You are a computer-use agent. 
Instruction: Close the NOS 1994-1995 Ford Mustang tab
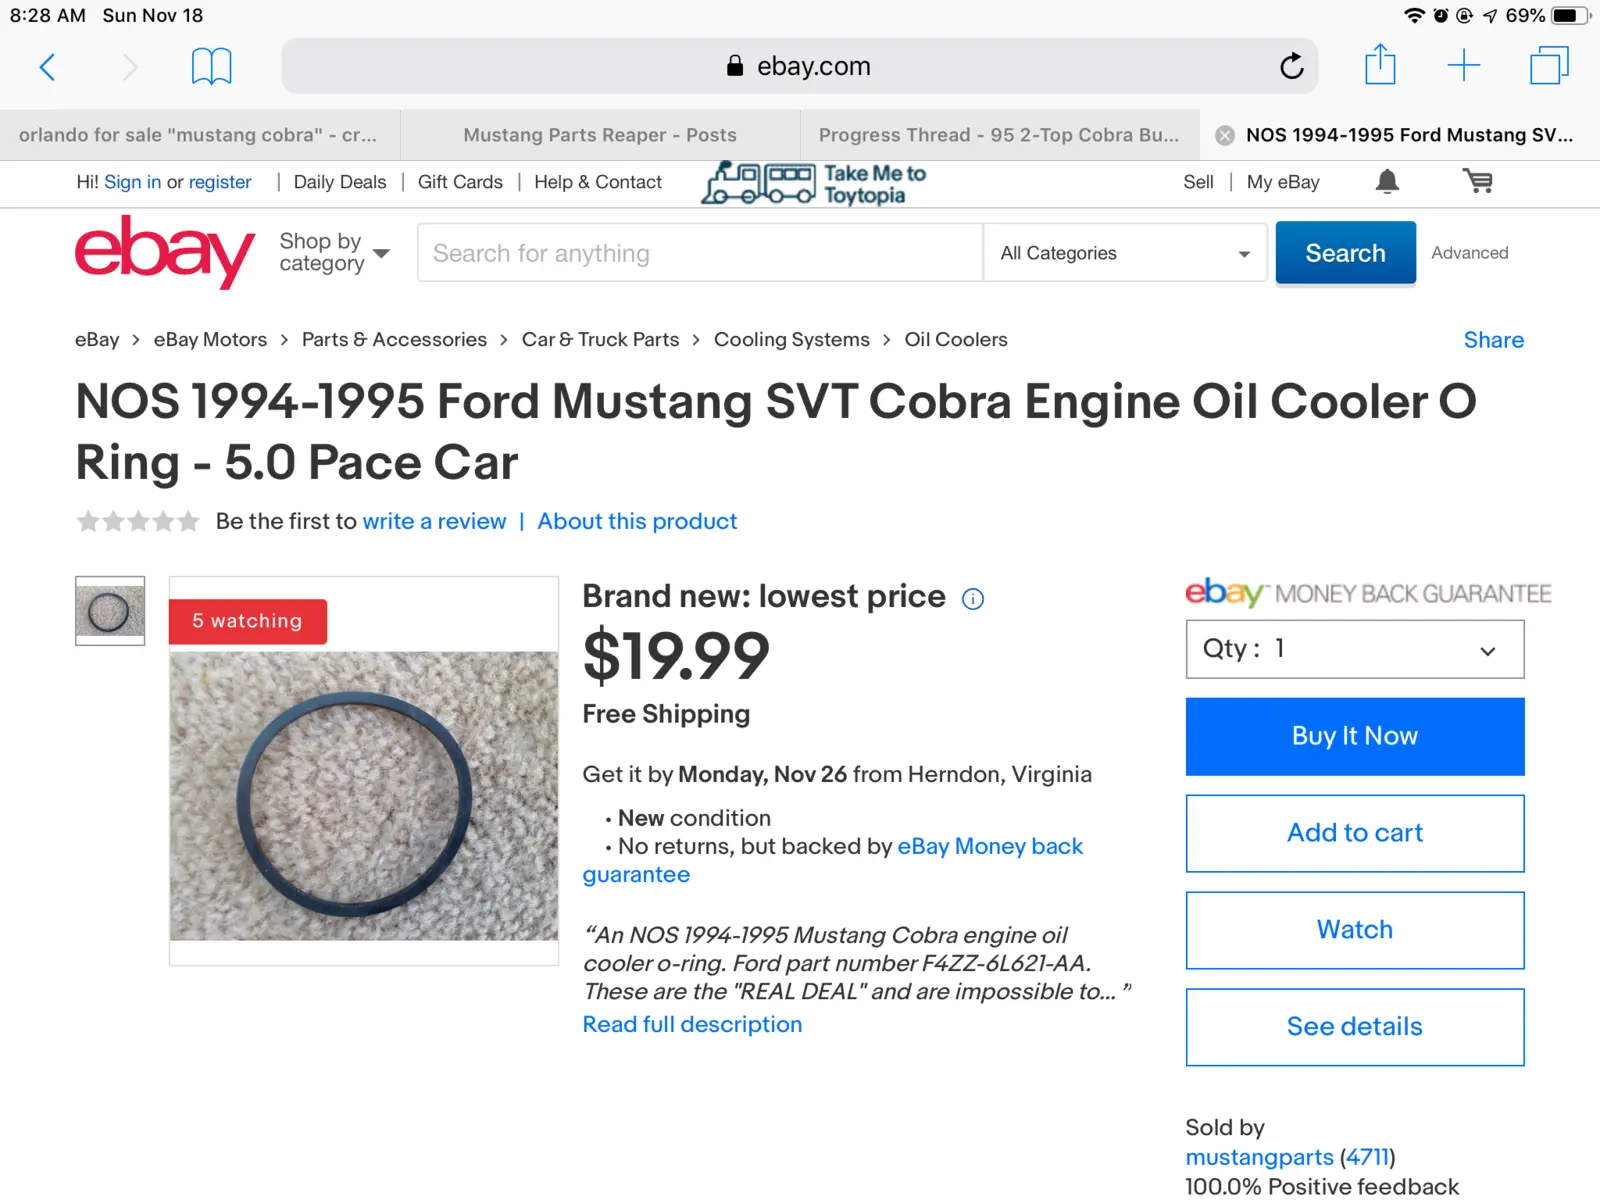click(1225, 135)
